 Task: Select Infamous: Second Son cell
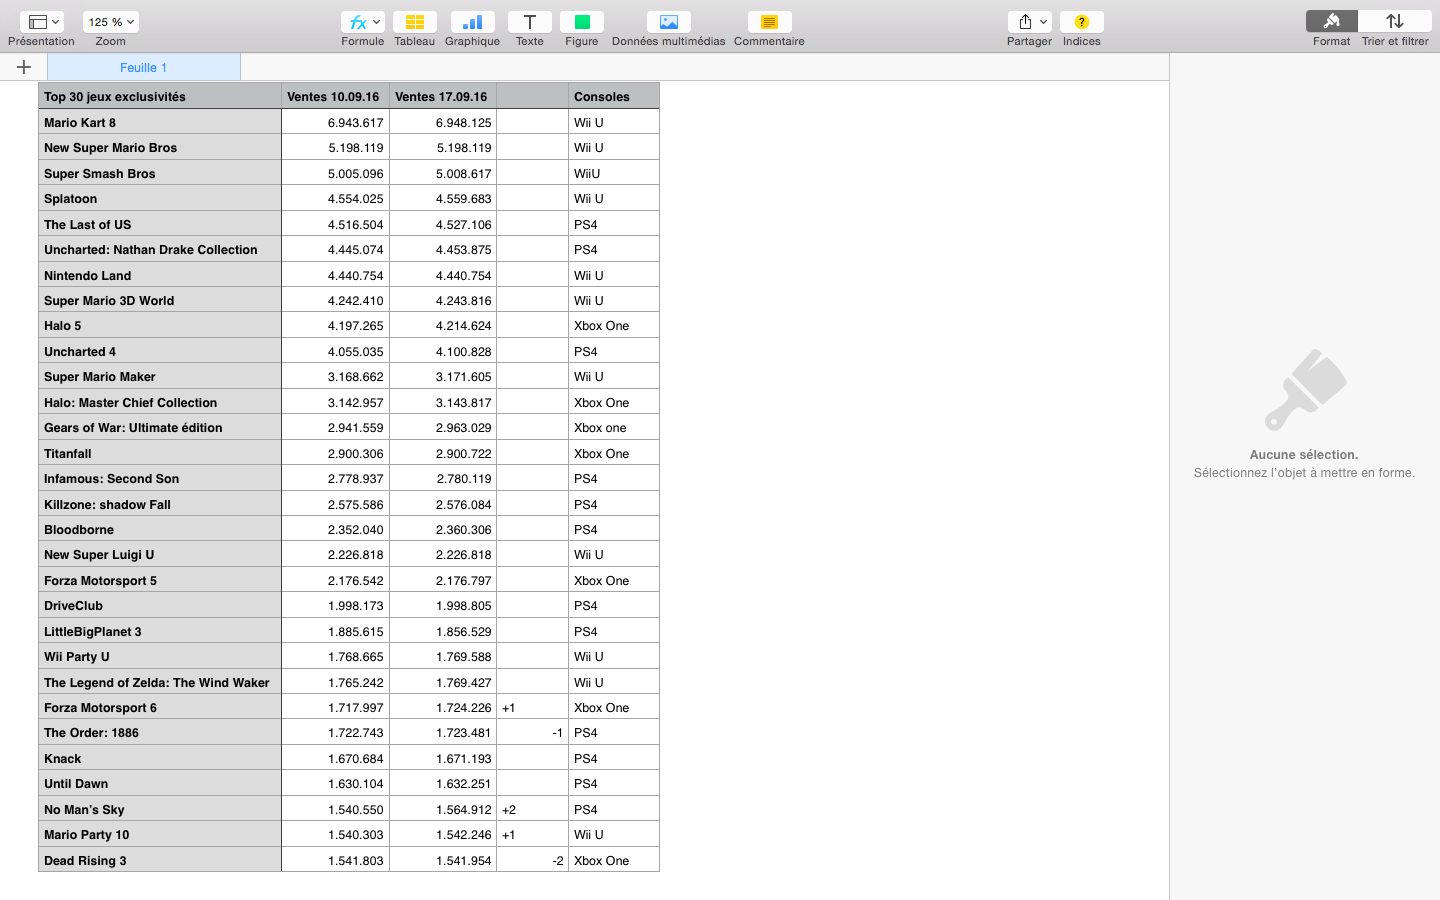[160, 478]
